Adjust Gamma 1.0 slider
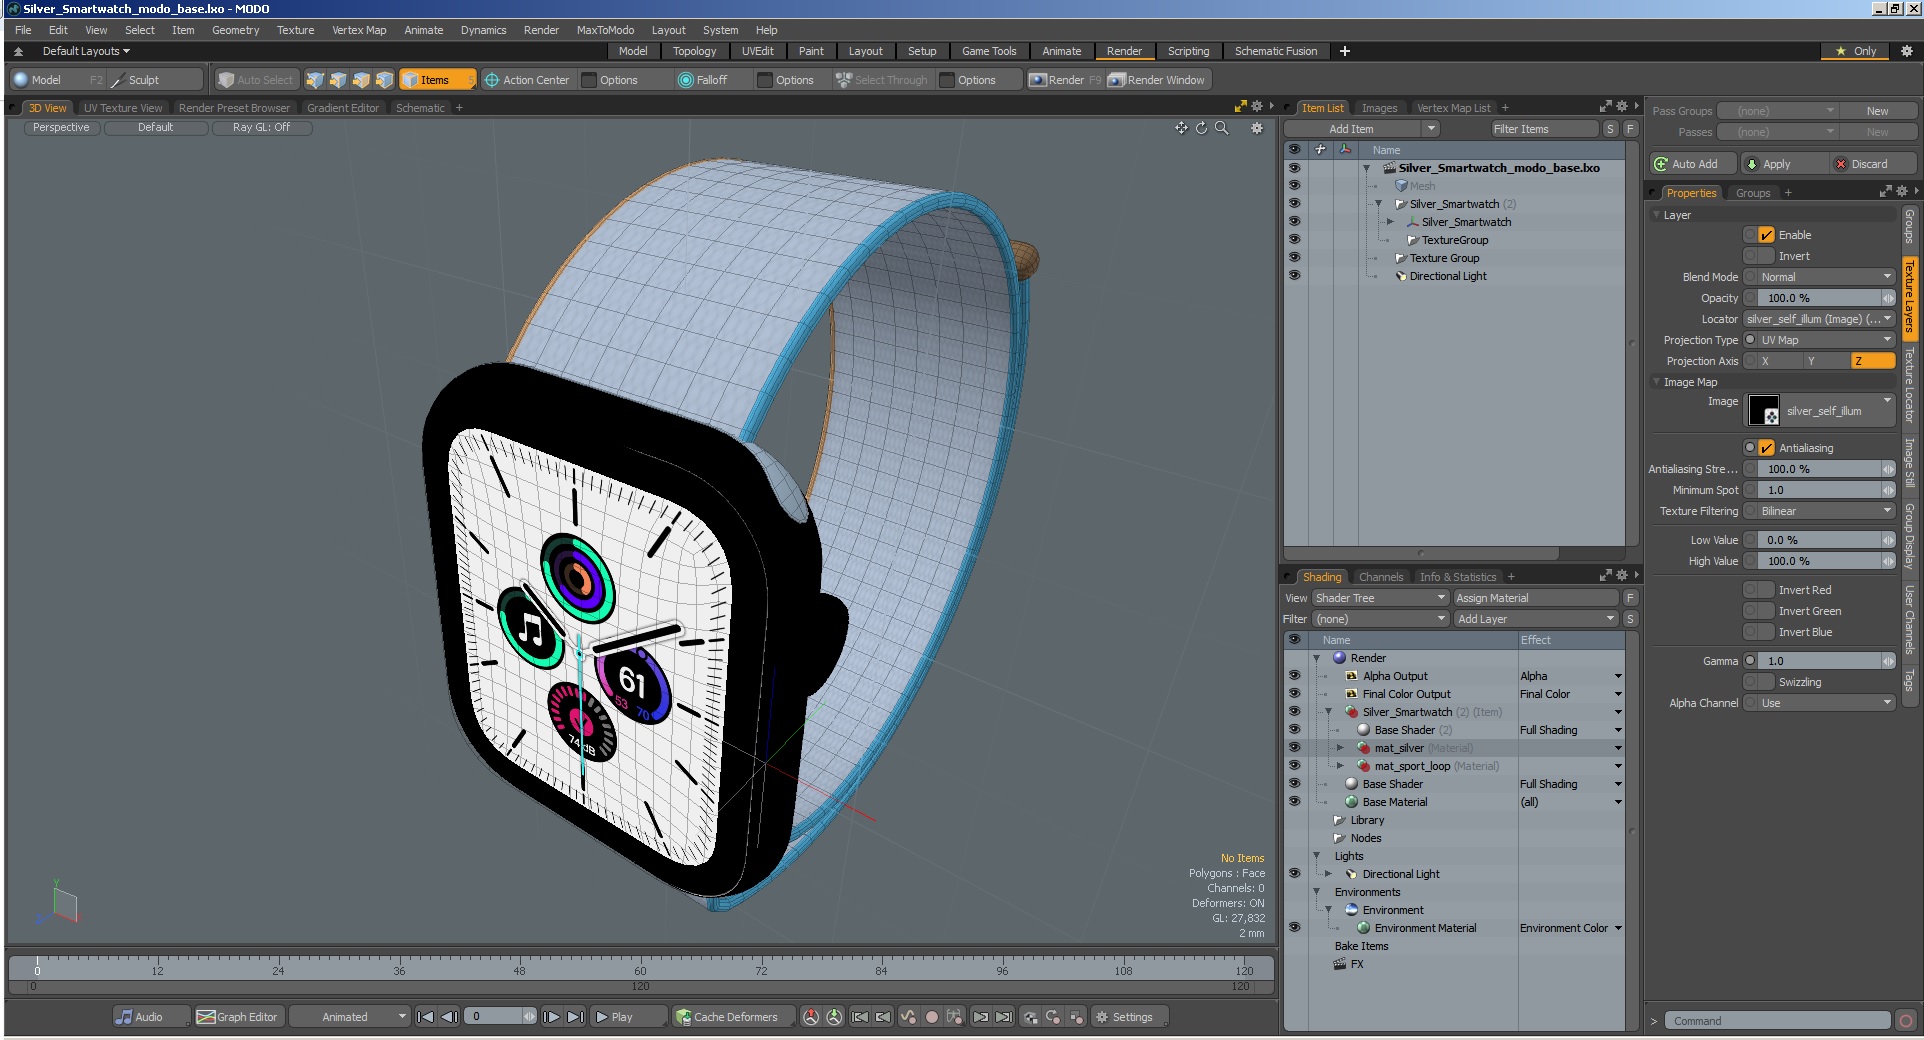 (1826, 661)
